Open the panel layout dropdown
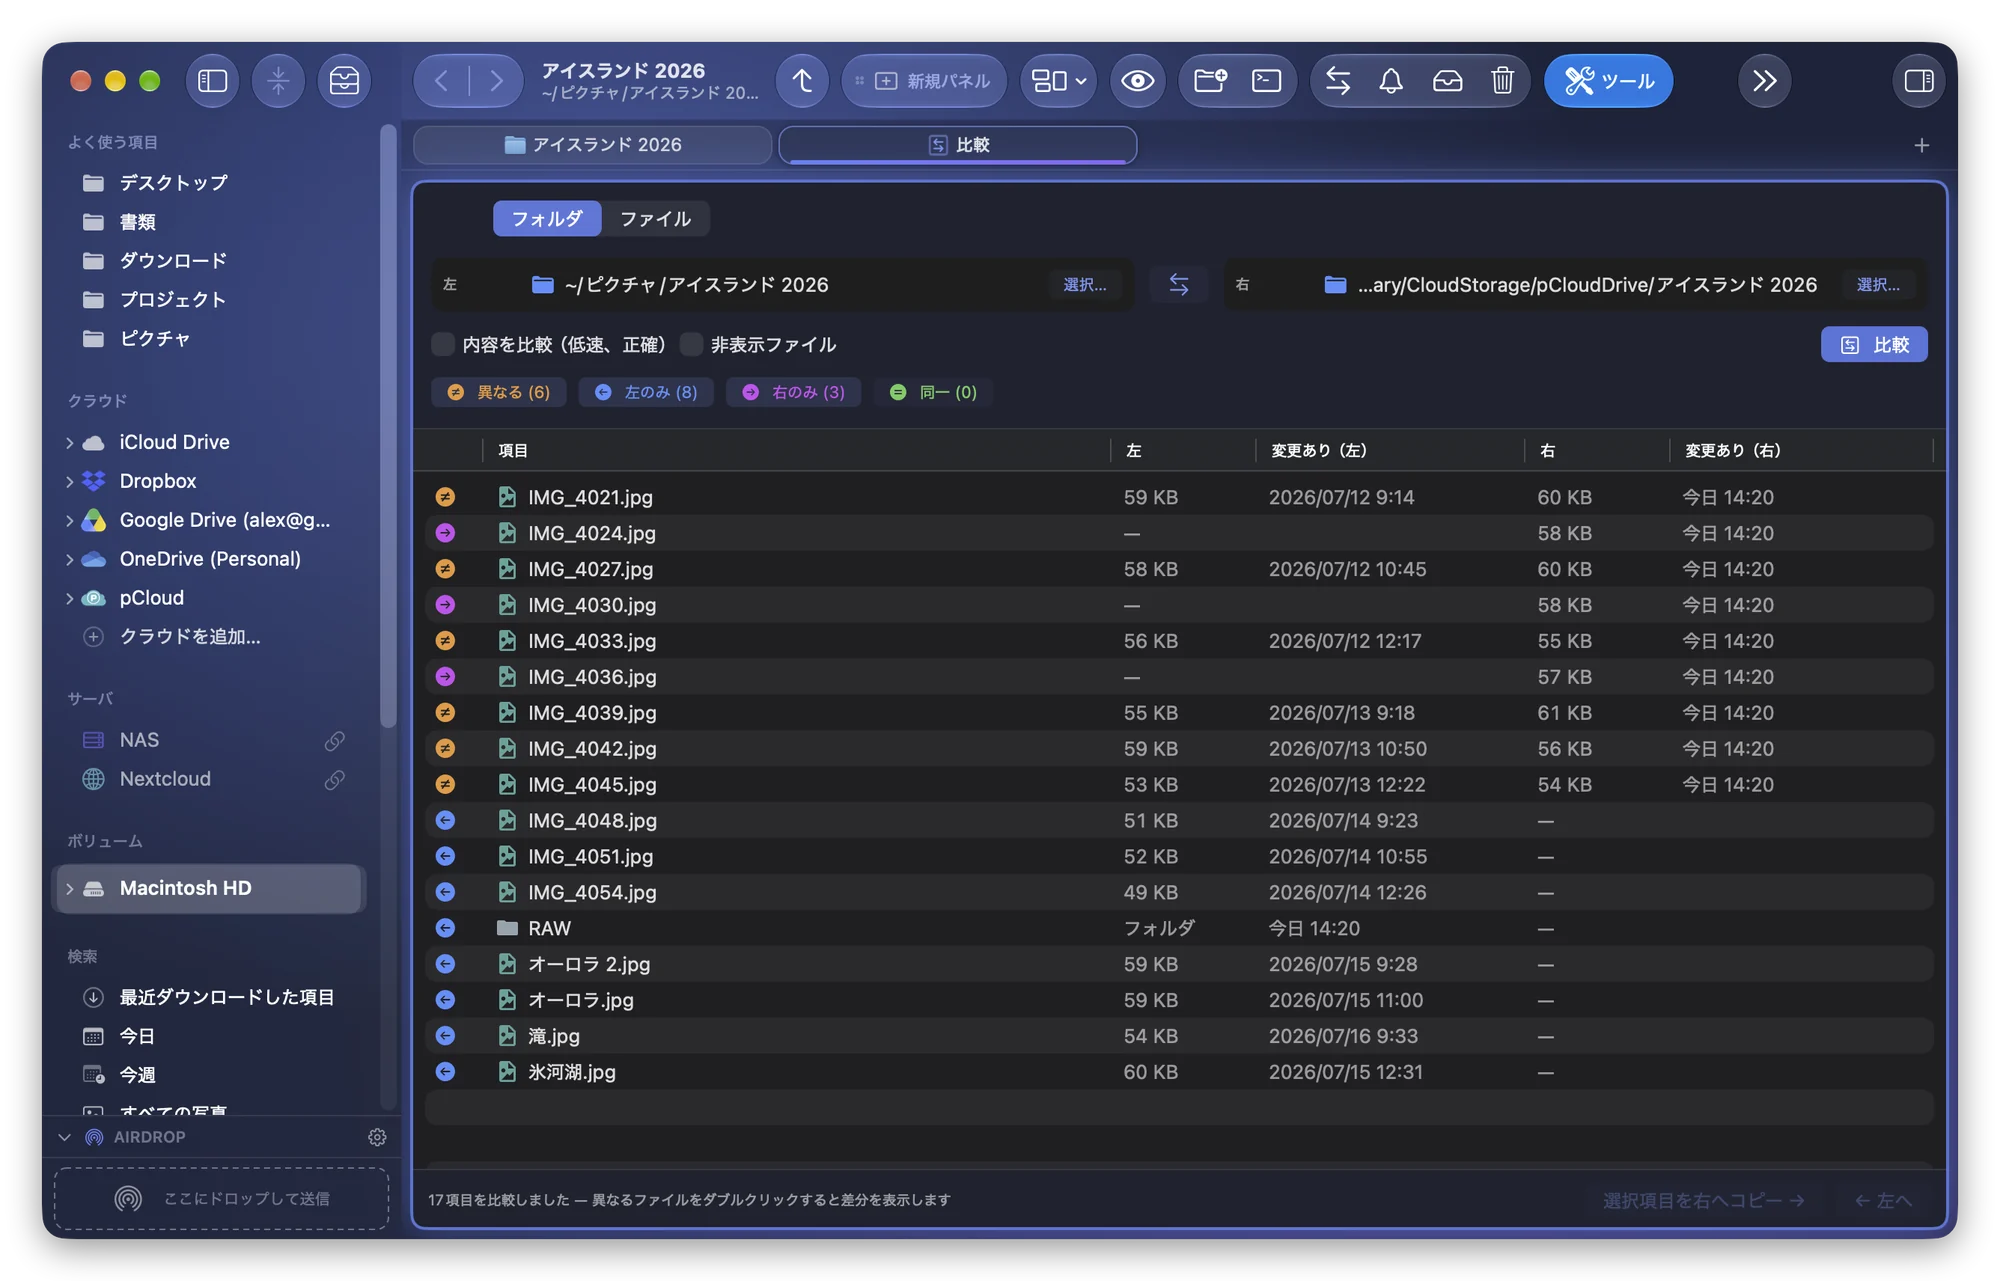The width and height of the screenshot is (2000, 1281). pyautogui.click(x=1058, y=81)
